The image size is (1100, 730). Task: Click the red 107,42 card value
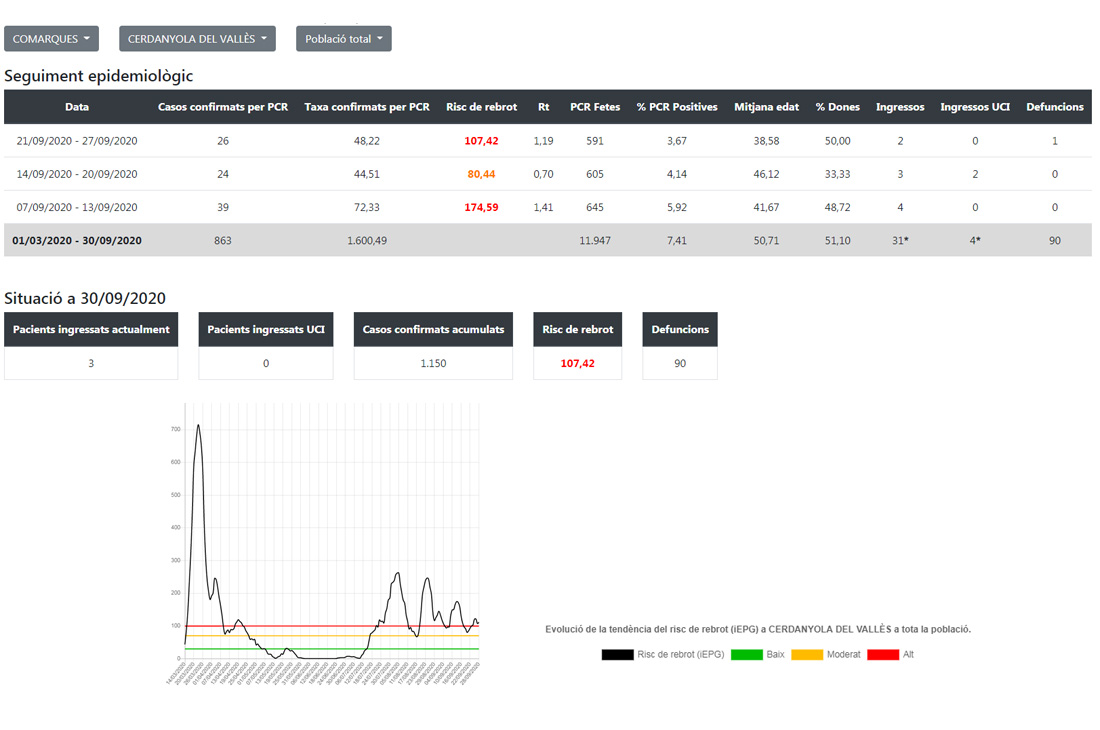click(x=577, y=363)
